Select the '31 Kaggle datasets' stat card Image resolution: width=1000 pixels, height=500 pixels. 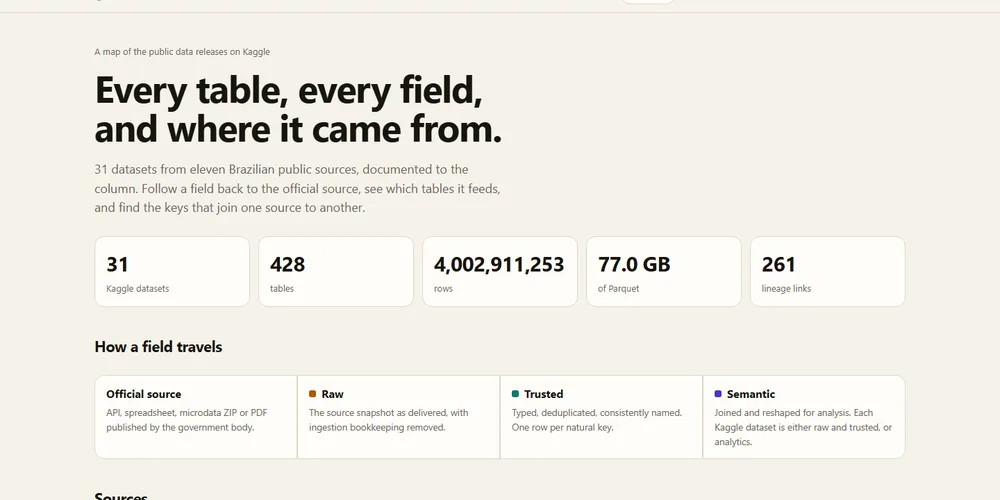pyautogui.click(x=172, y=272)
